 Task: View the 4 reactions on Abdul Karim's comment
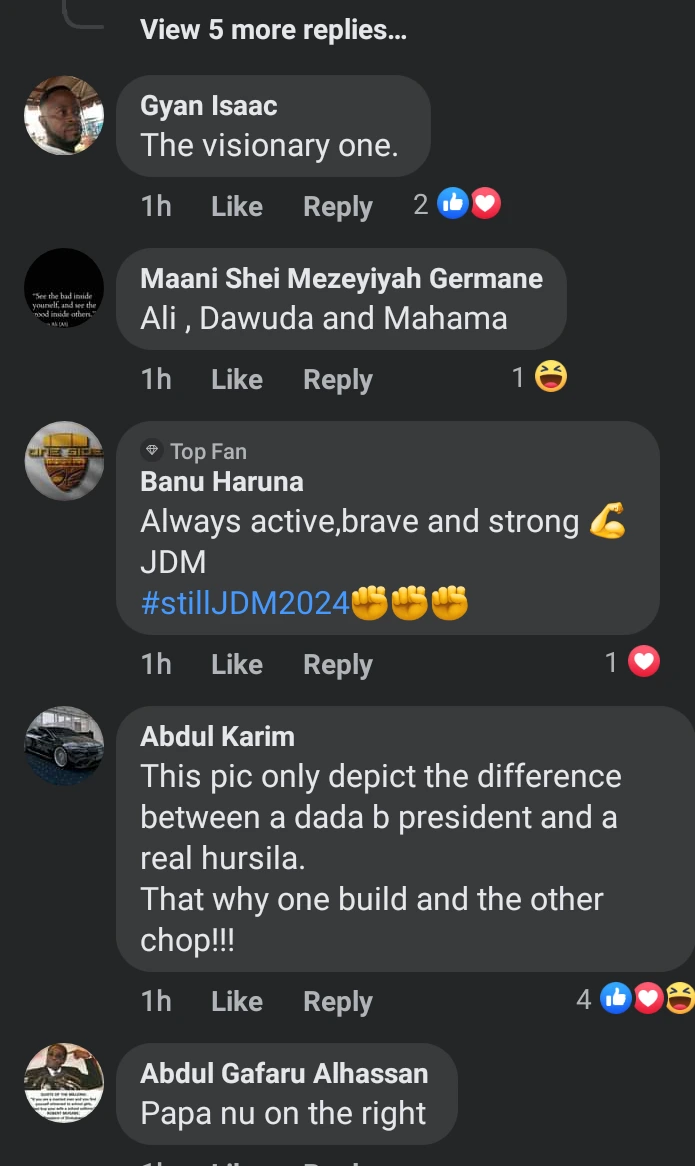[636, 999]
